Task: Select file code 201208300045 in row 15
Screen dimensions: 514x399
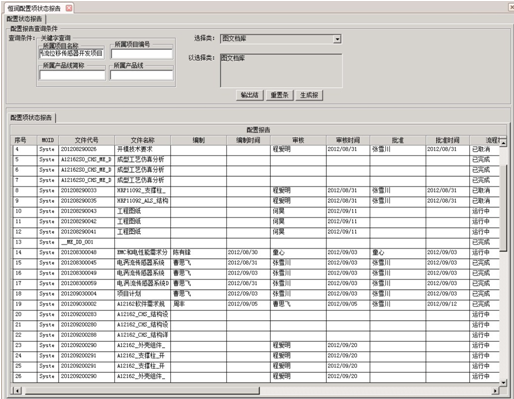Action: tap(86, 263)
